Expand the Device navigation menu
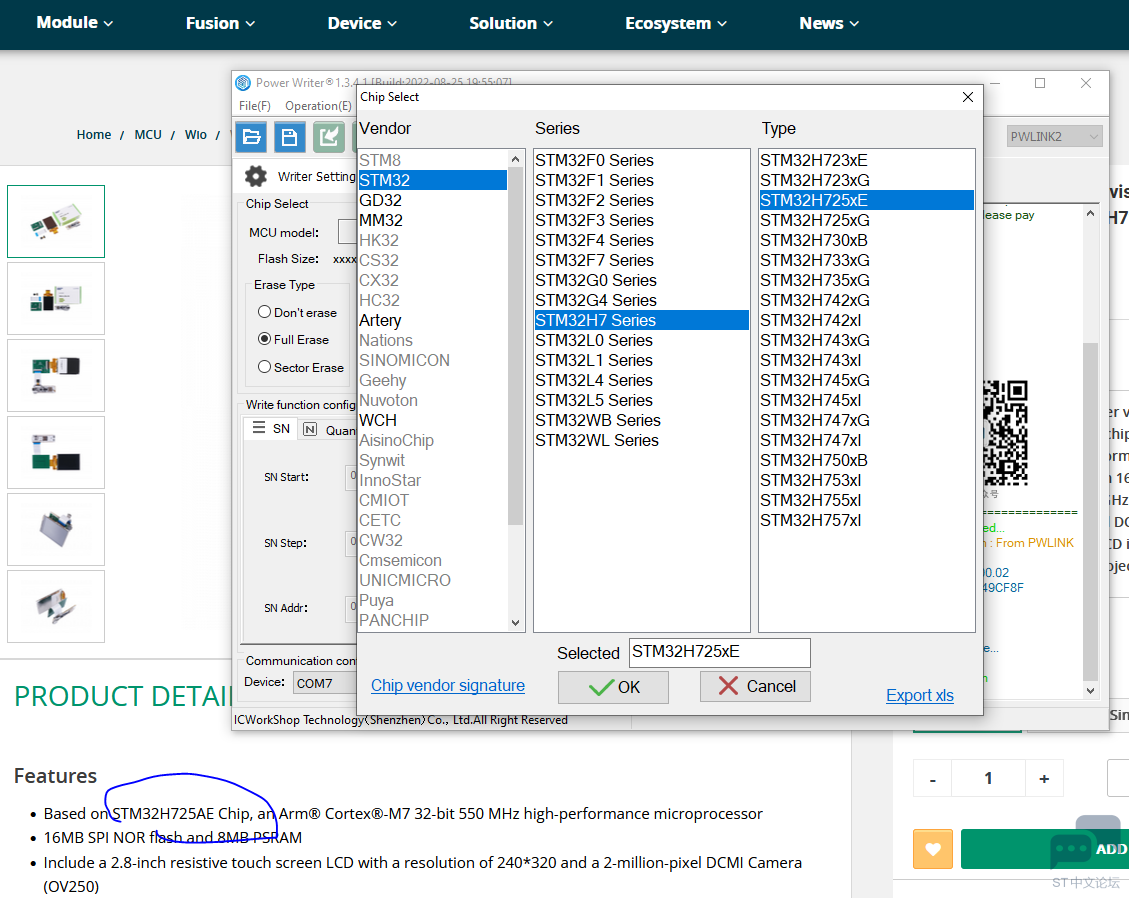Viewport: 1129px width, 898px height. pyautogui.click(x=362, y=24)
